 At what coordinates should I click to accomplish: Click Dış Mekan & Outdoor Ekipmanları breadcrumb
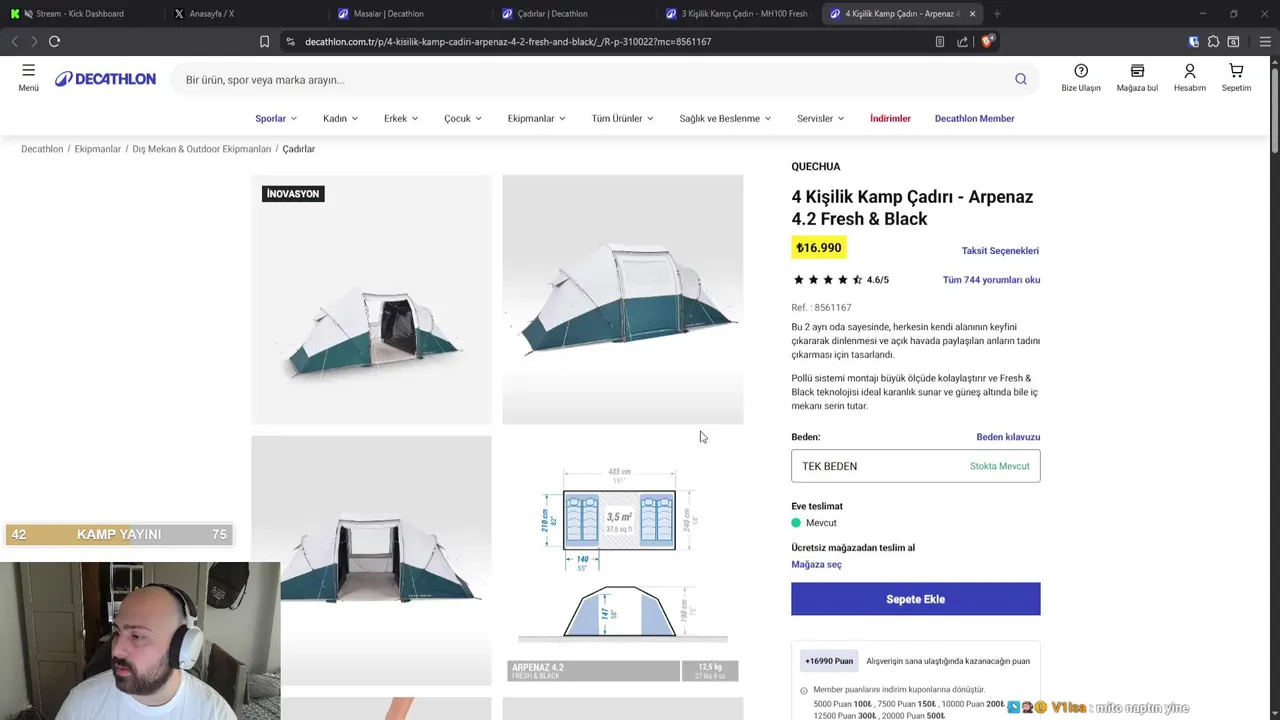(202, 149)
